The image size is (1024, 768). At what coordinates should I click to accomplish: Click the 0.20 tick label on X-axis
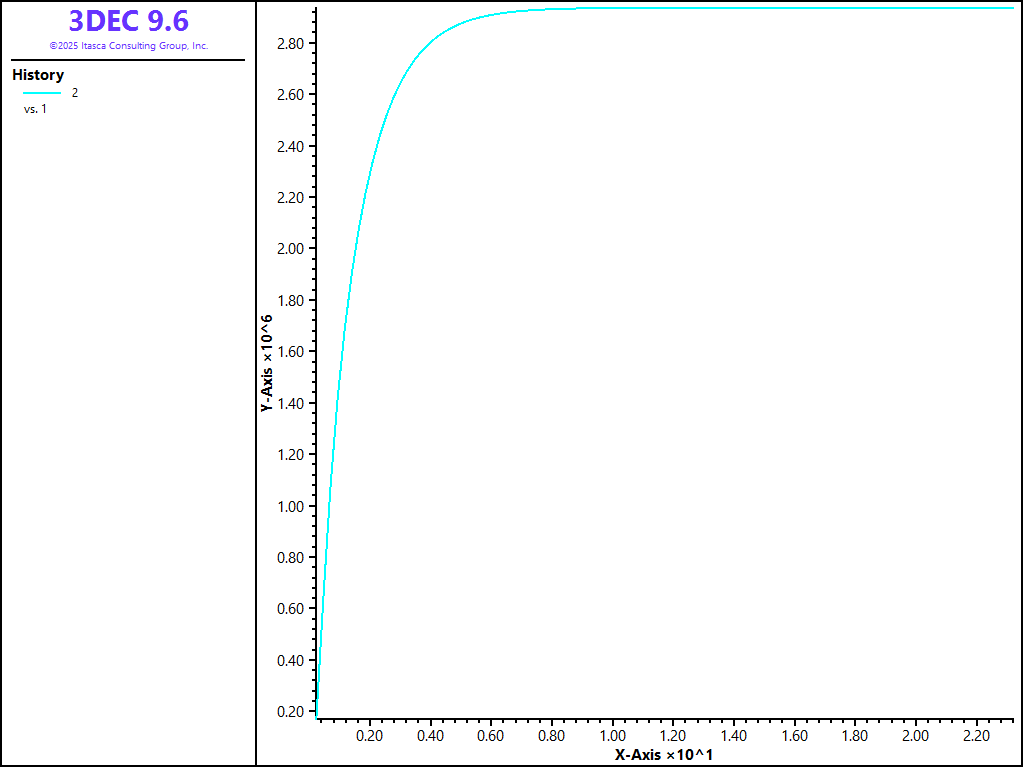369,736
